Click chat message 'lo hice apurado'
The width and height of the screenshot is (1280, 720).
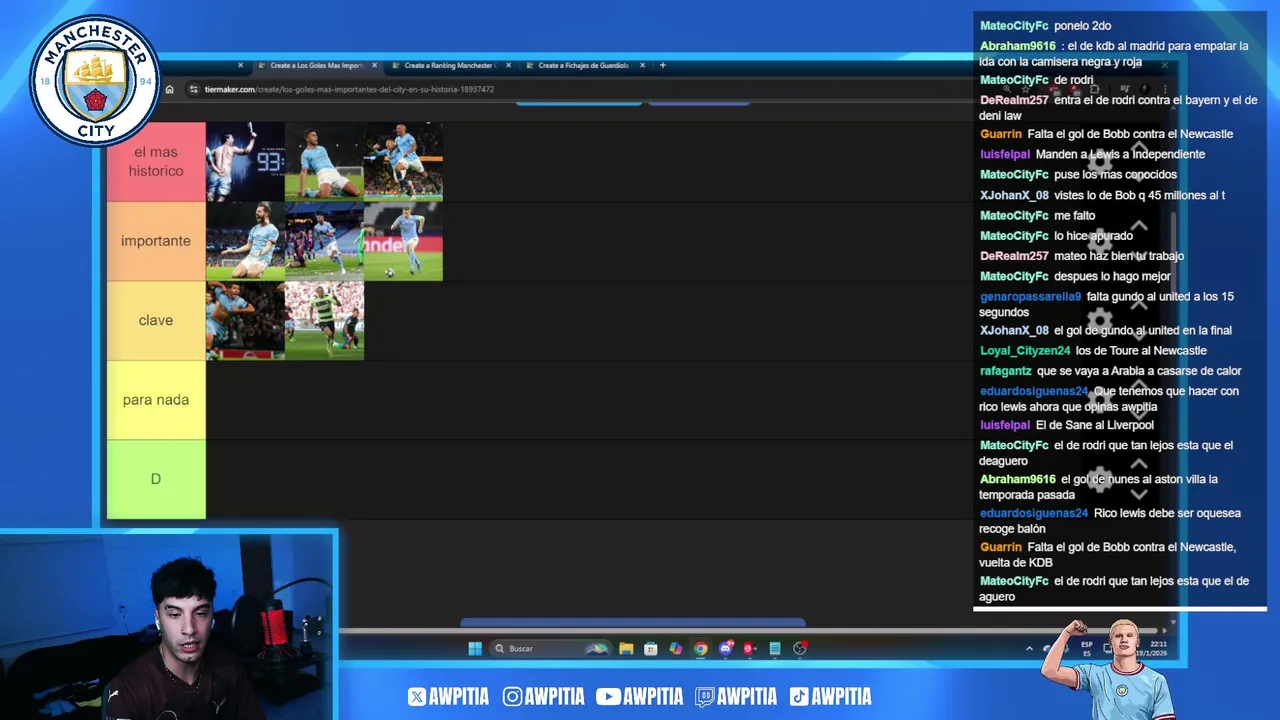(x=1093, y=236)
